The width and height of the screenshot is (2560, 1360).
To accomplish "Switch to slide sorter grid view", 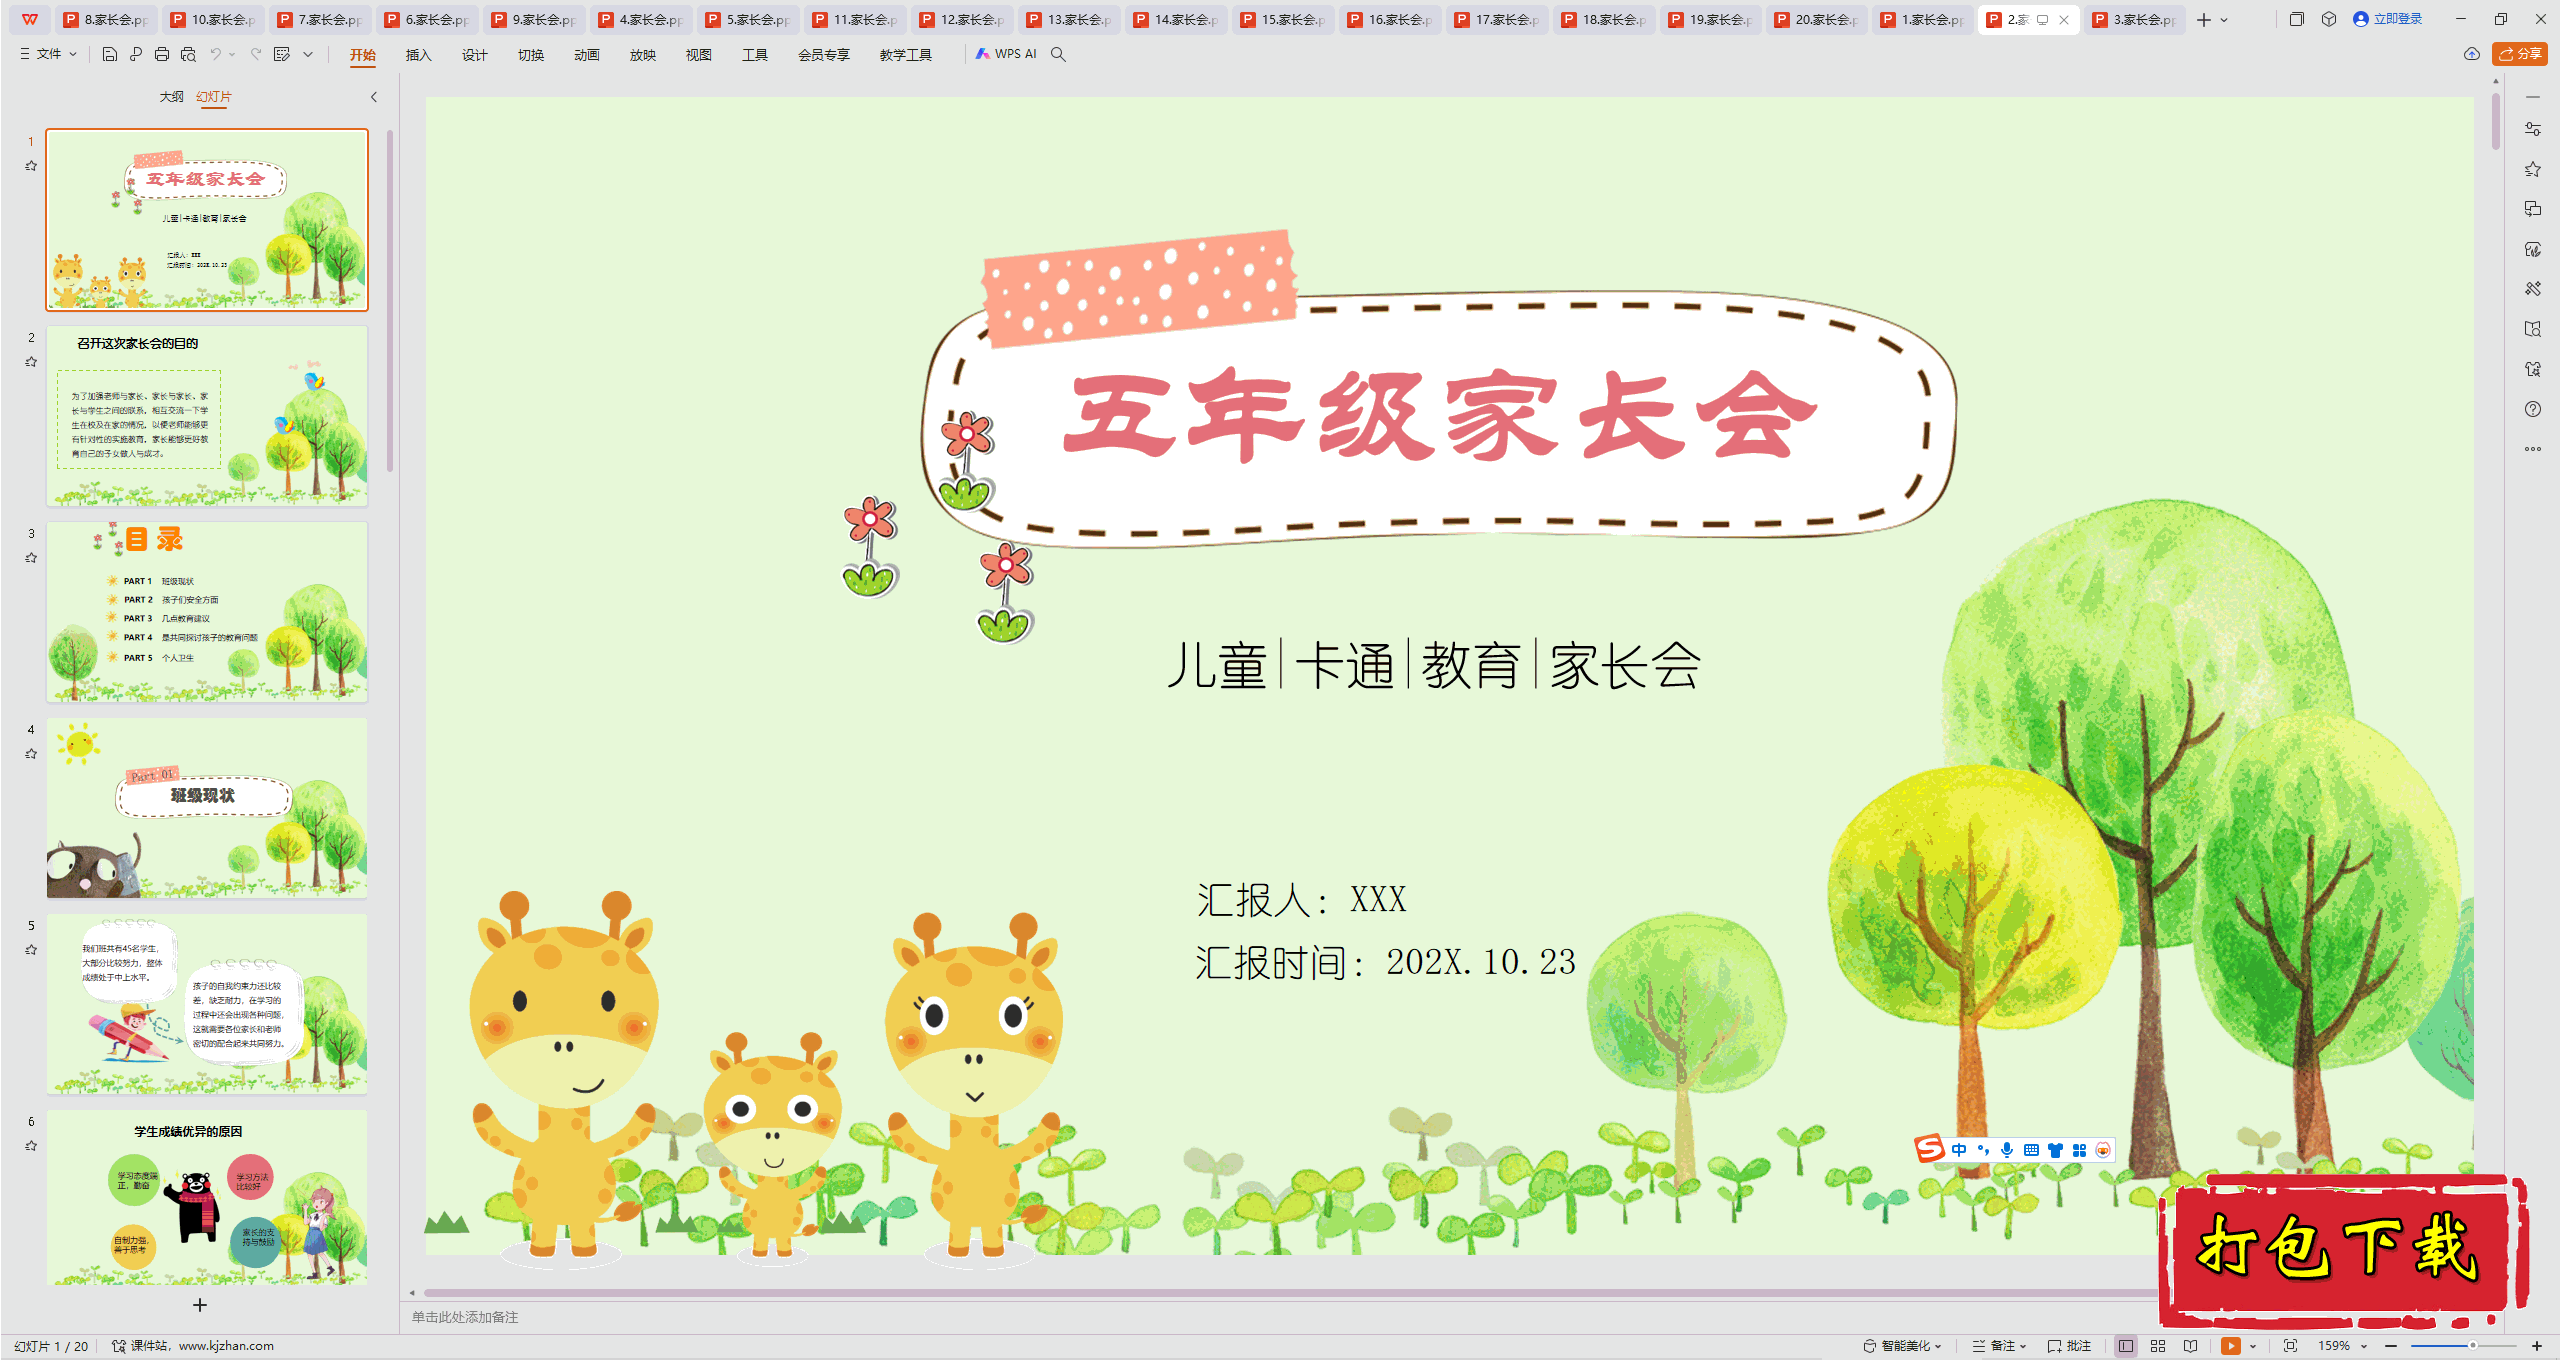I will click(x=2158, y=1346).
